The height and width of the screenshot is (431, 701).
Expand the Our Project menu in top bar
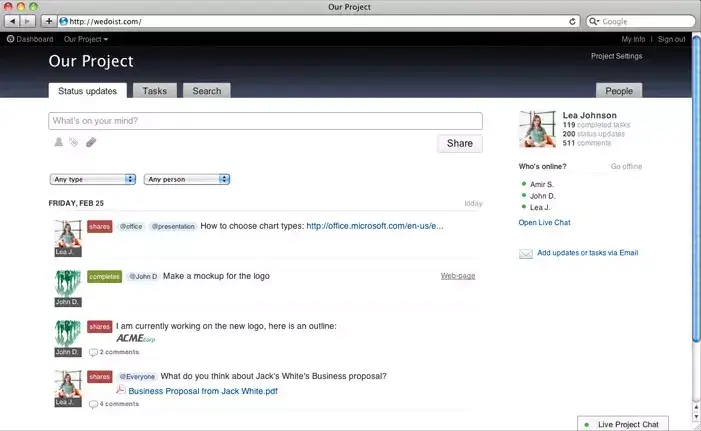pos(86,39)
